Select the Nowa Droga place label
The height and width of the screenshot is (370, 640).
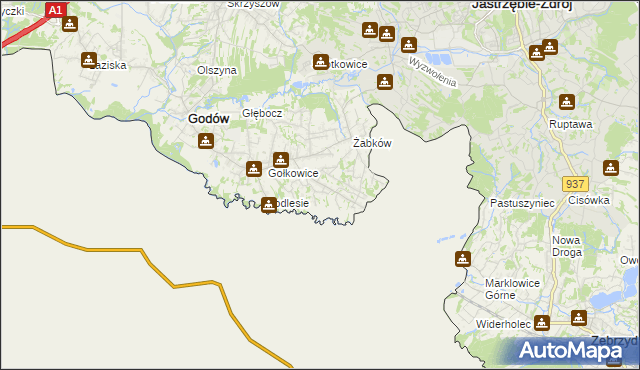tap(567, 246)
